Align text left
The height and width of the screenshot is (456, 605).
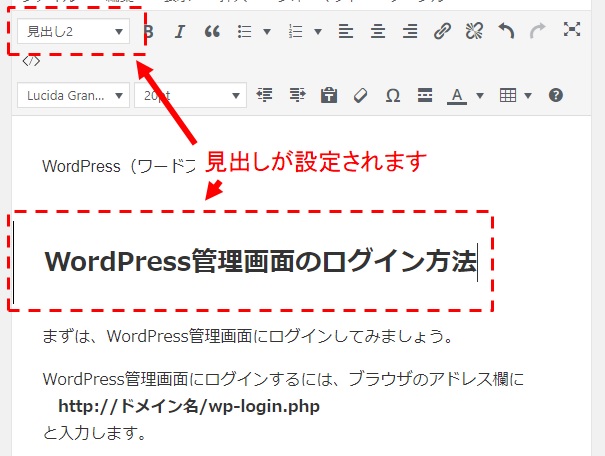346,31
